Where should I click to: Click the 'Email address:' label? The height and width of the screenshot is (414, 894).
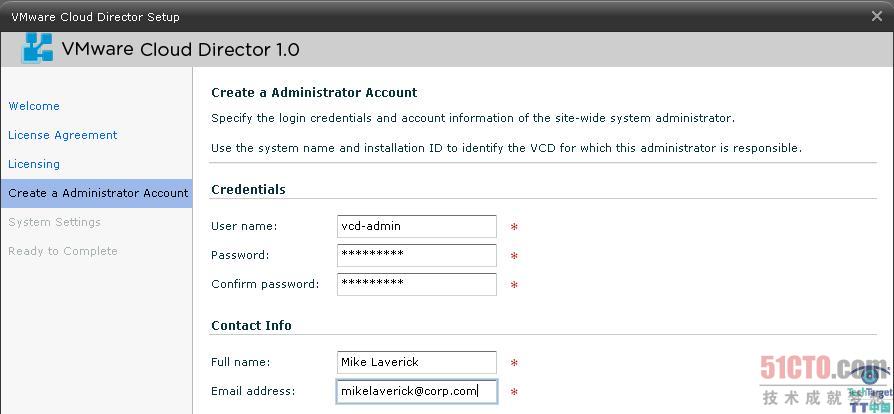click(x=253, y=391)
